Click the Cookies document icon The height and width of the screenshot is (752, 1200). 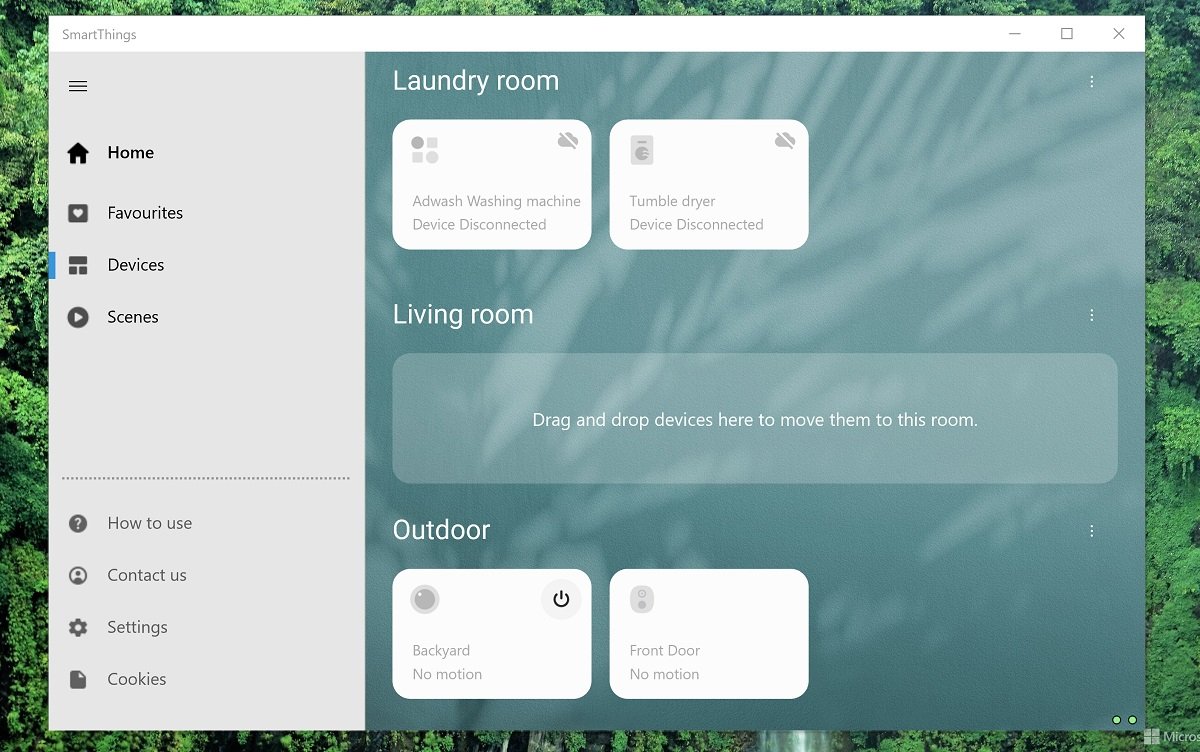tap(78, 679)
